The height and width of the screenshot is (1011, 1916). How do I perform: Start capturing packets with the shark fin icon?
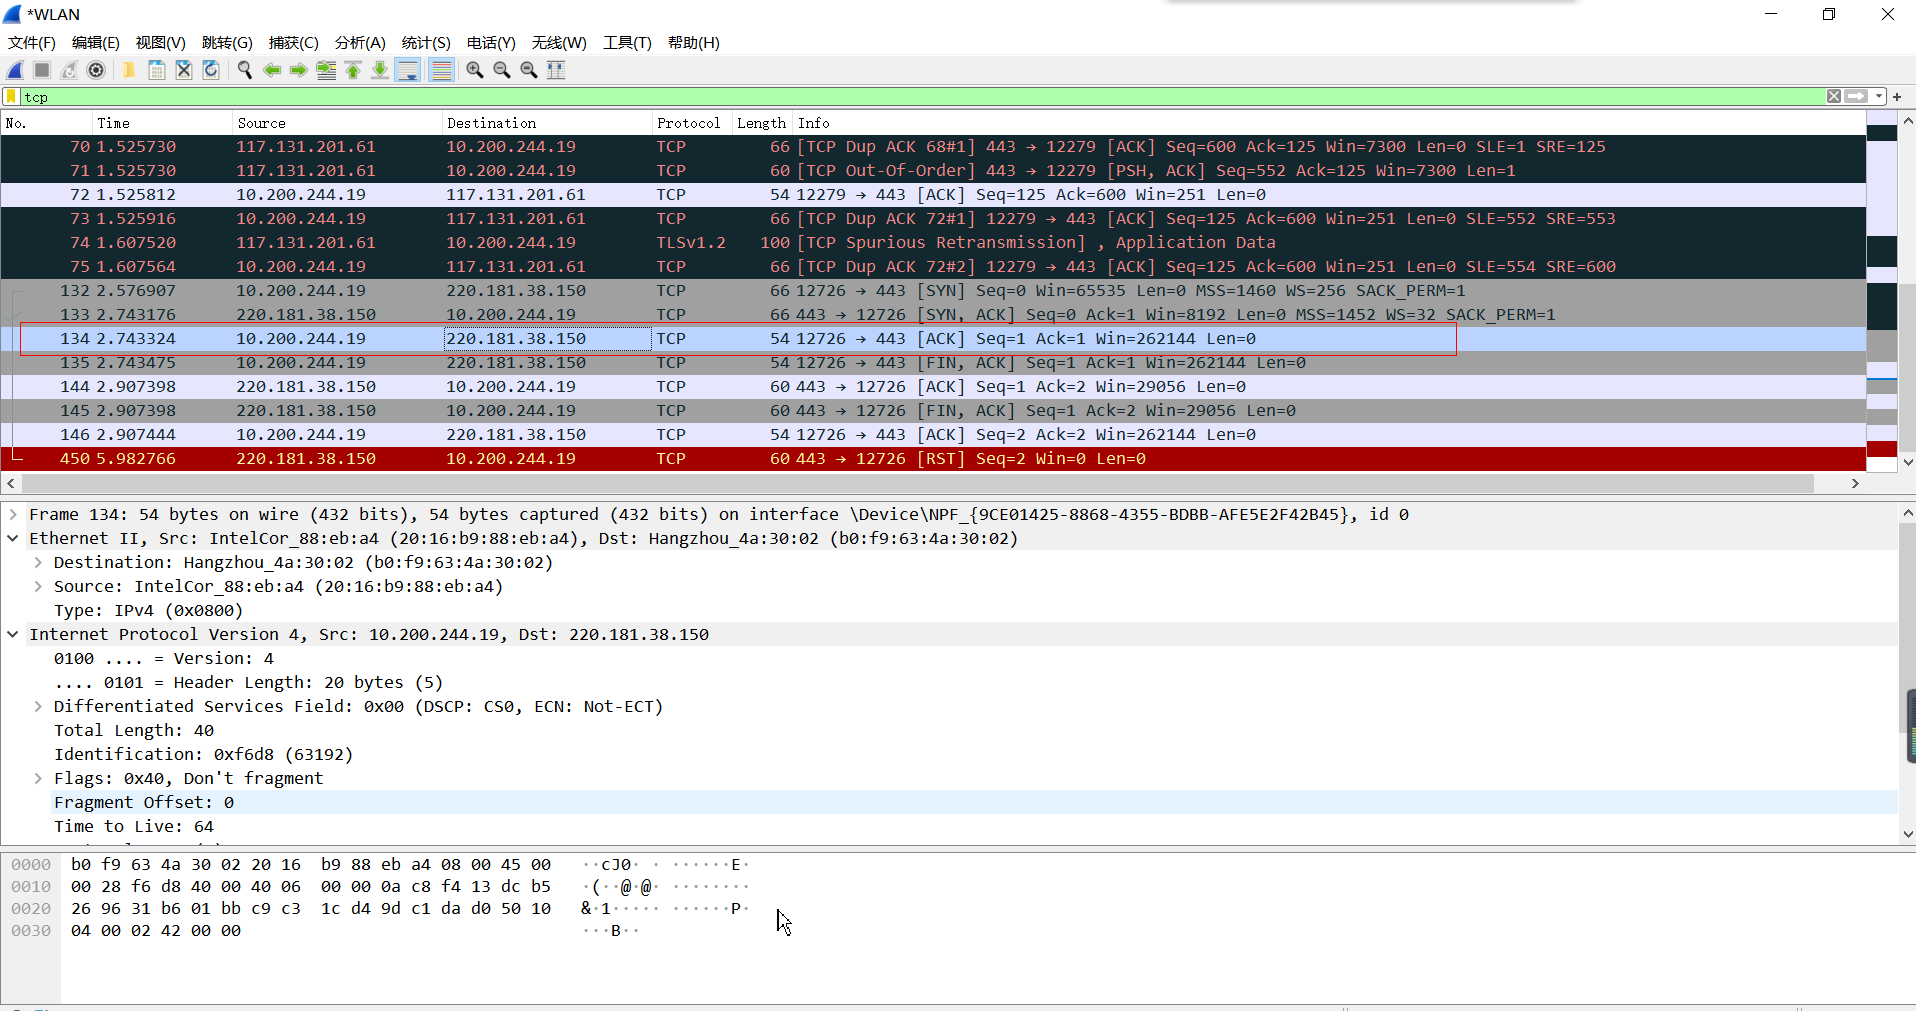pos(15,70)
